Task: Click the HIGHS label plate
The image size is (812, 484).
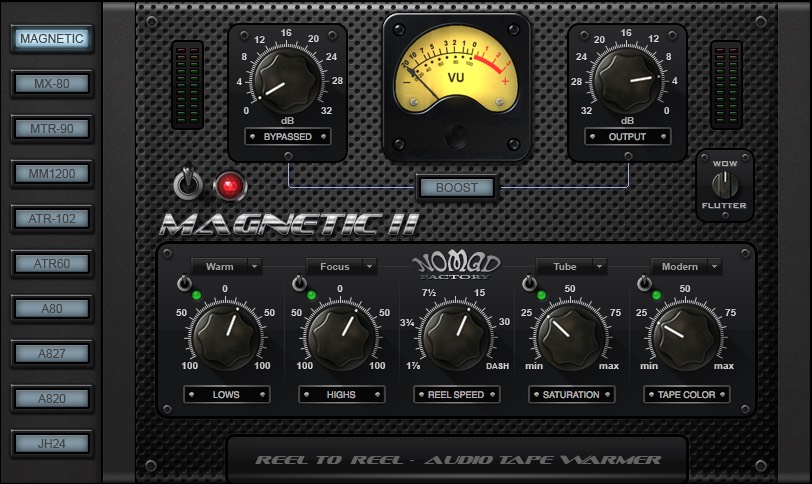Action: pyautogui.click(x=341, y=394)
